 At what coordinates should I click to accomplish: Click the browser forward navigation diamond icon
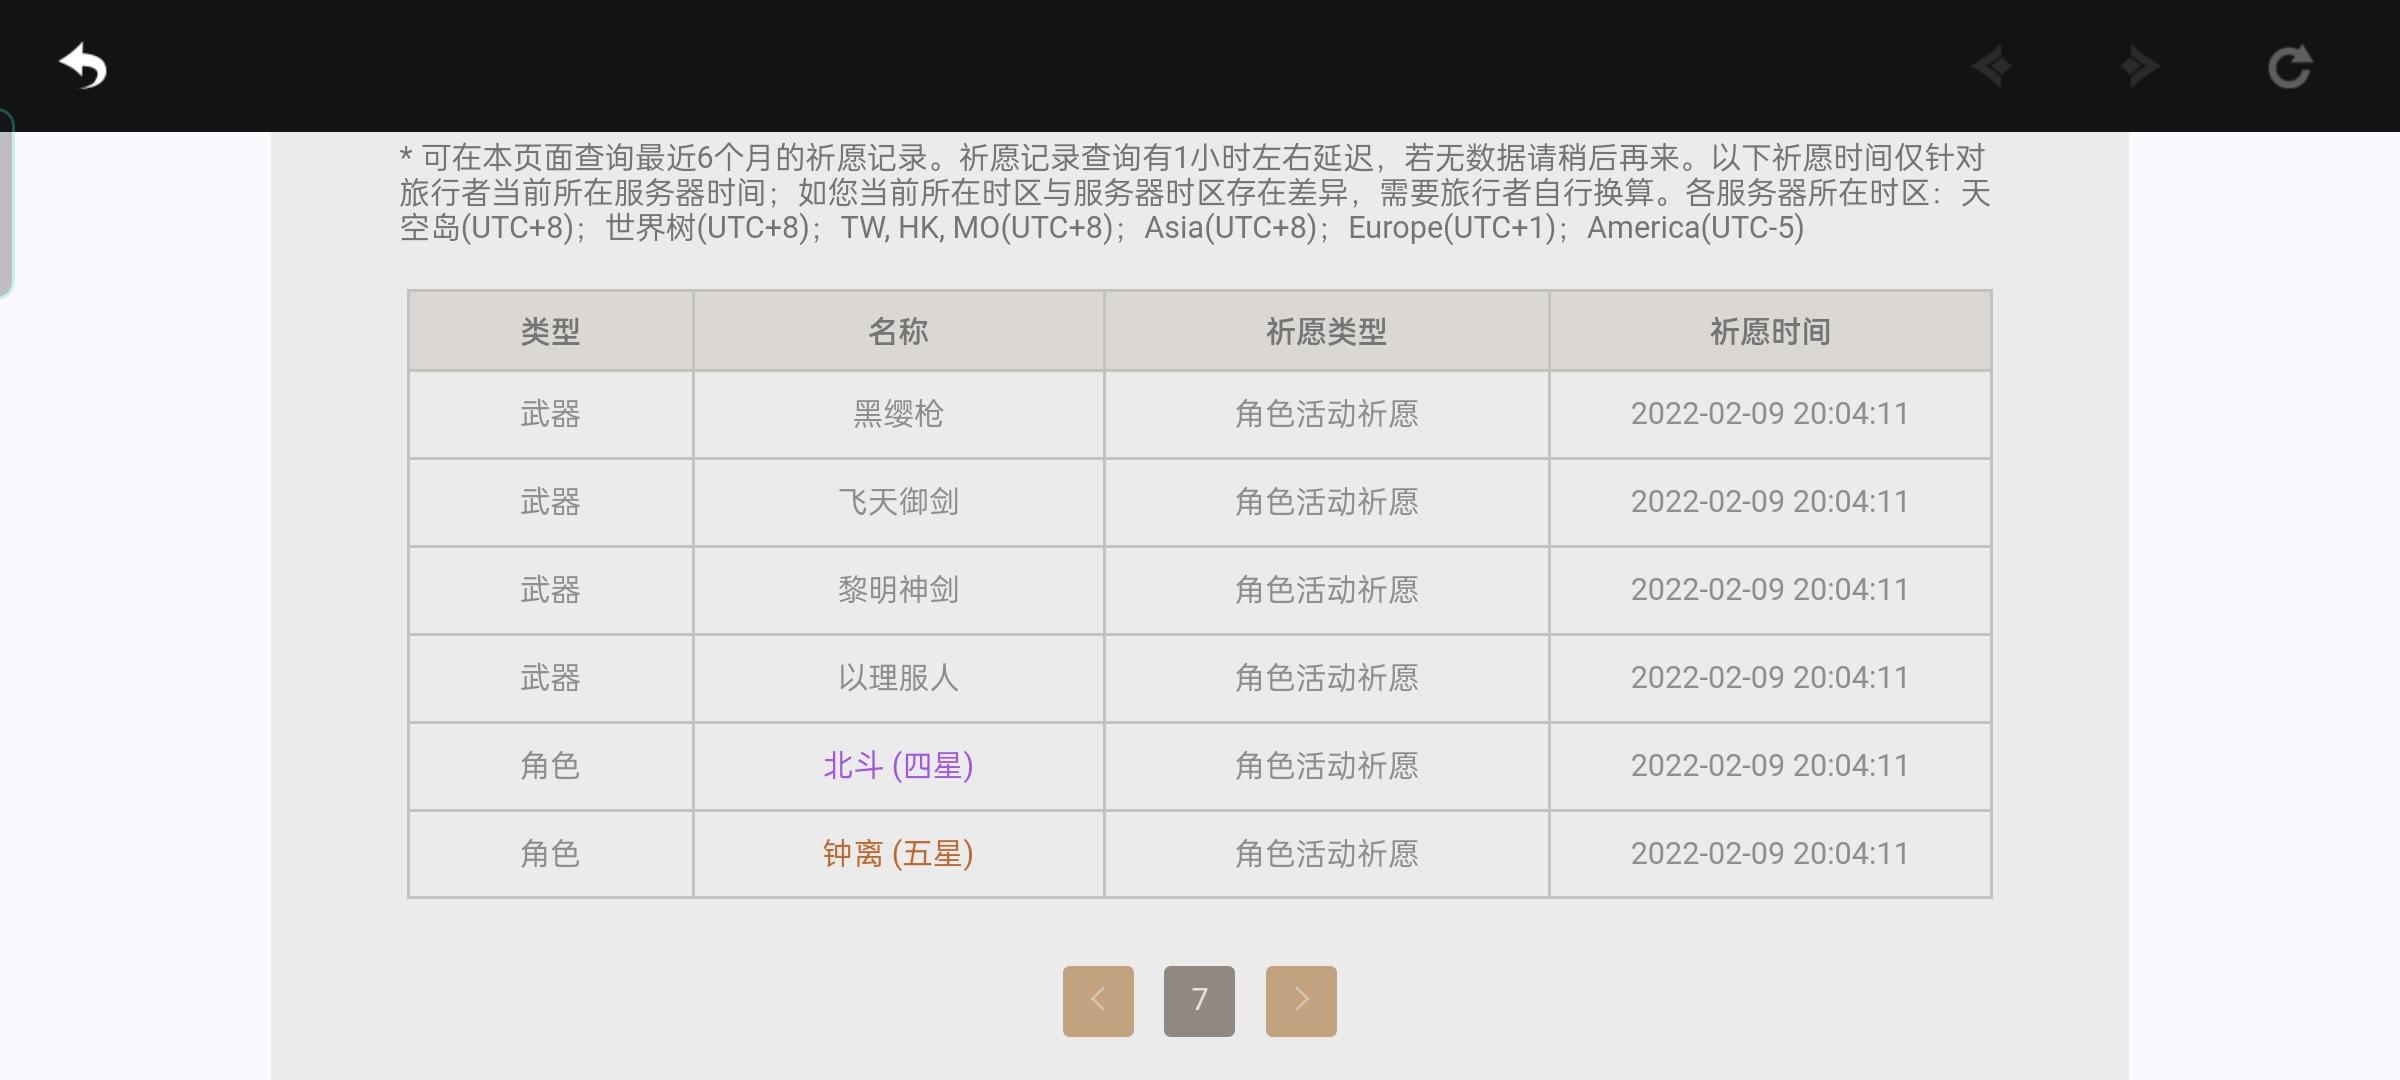click(2139, 67)
